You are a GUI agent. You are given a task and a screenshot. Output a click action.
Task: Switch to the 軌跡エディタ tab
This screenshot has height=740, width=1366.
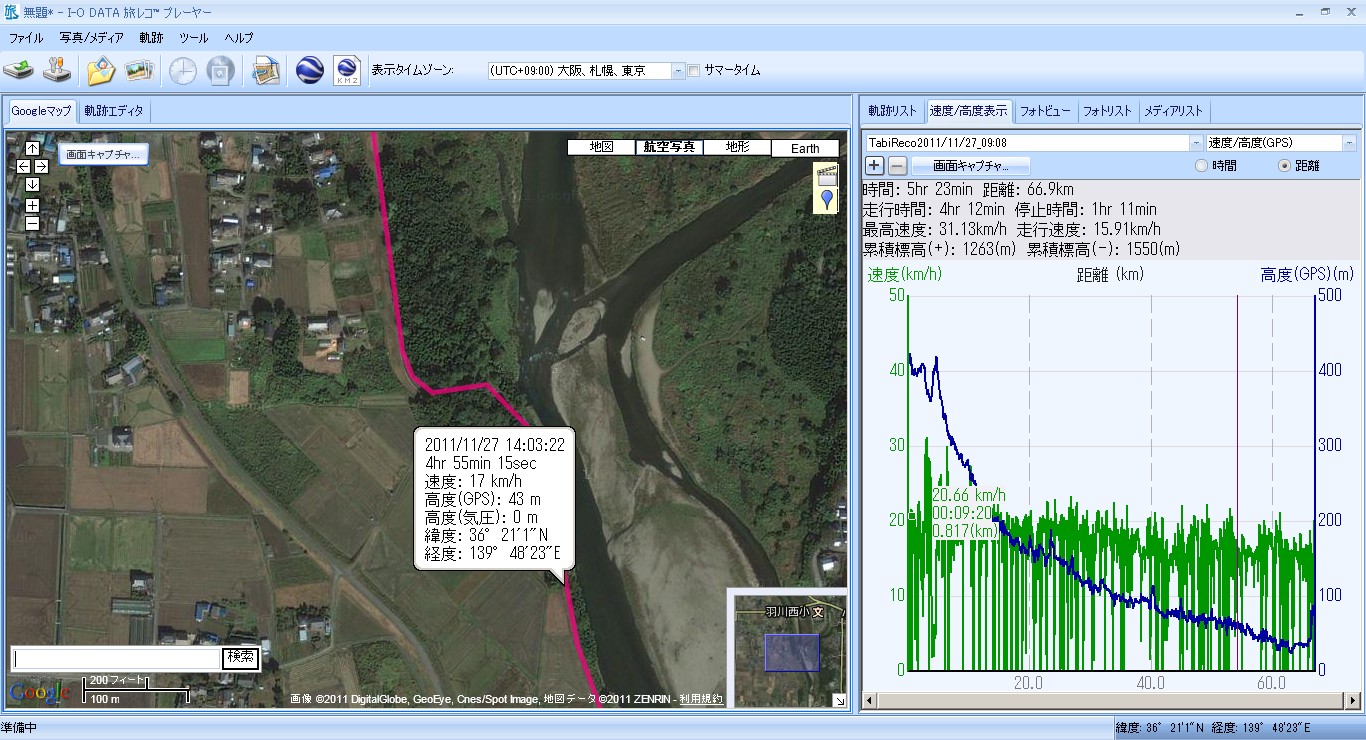114,111
